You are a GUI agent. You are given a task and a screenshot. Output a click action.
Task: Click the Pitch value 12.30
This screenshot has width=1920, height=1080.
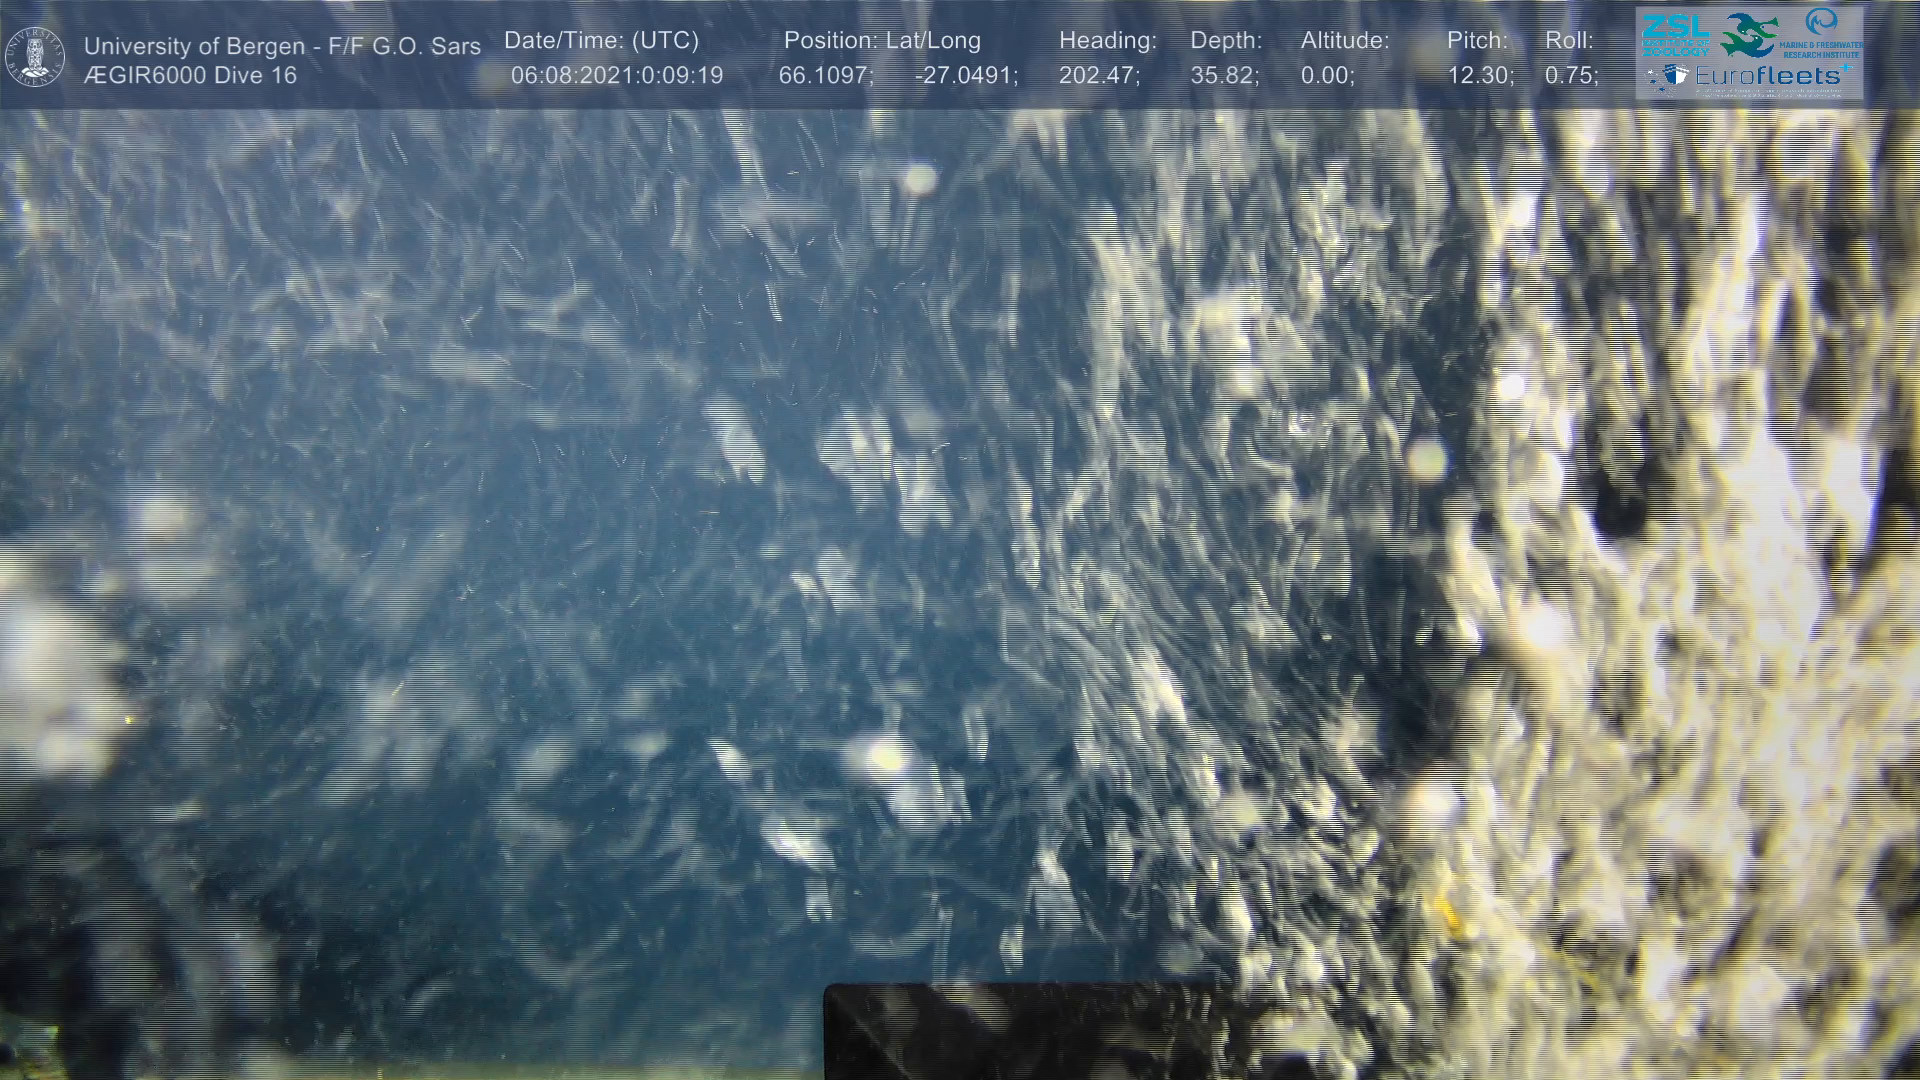[1480, 75]
